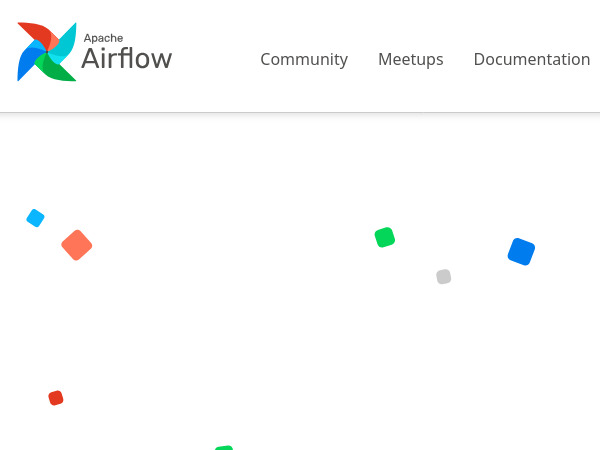Click the small red square
600x450 pixels.
click(x=56, y=398)
